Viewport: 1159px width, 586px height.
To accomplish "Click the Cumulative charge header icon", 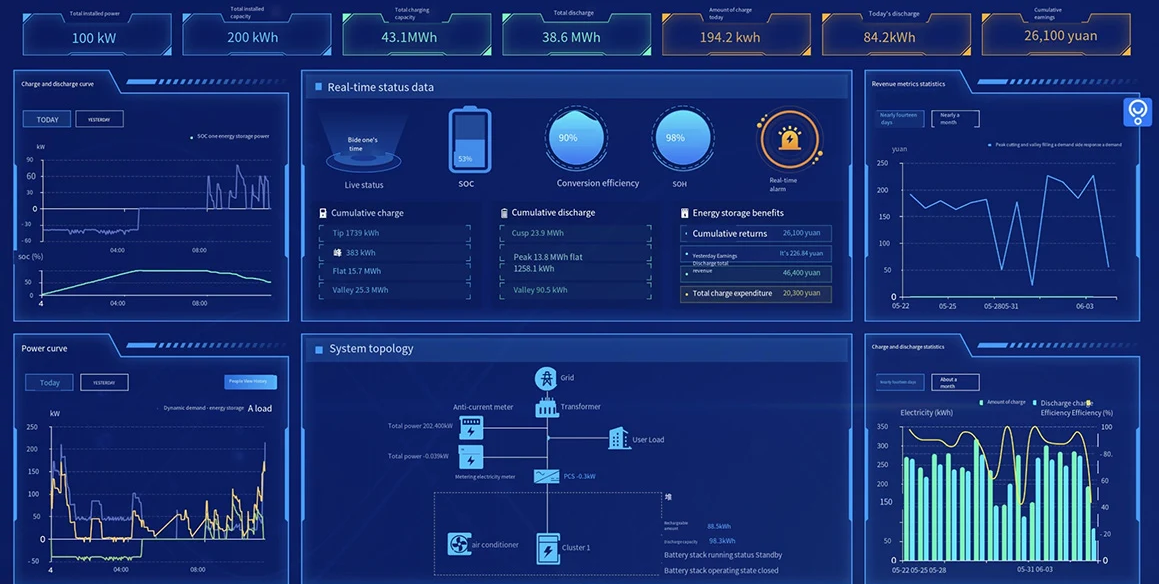I will [x=323, y=213].
